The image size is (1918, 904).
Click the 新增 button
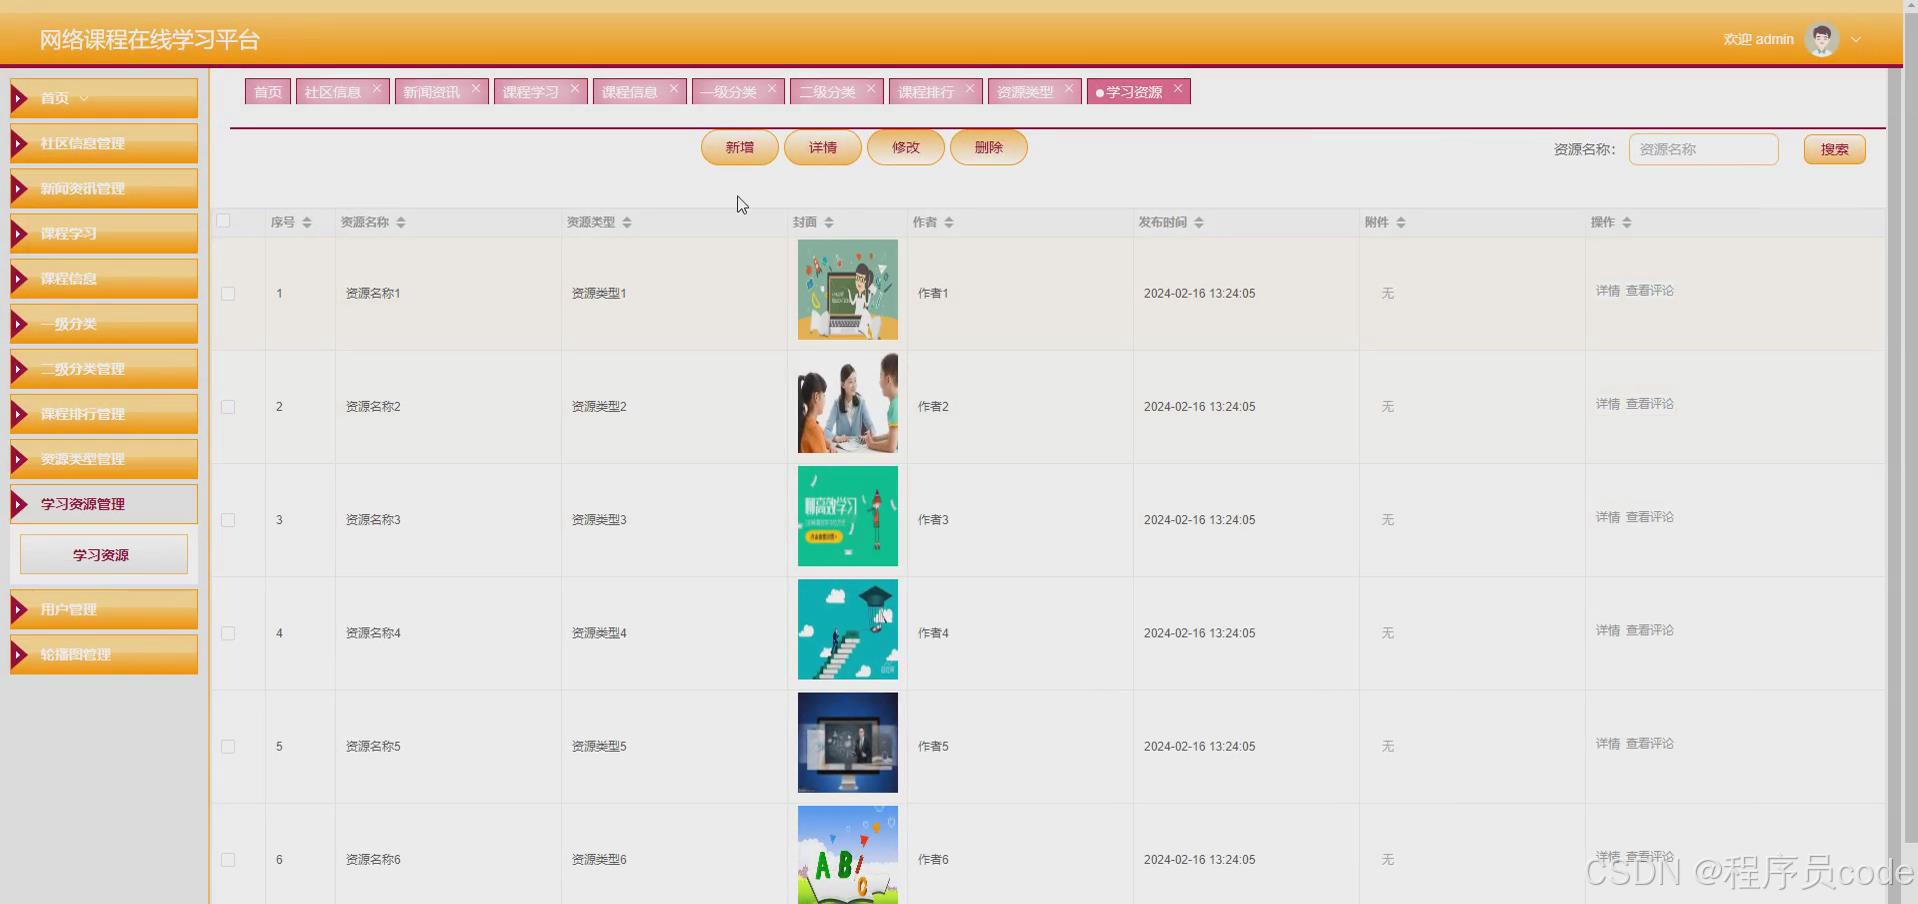tap(740, 147)
